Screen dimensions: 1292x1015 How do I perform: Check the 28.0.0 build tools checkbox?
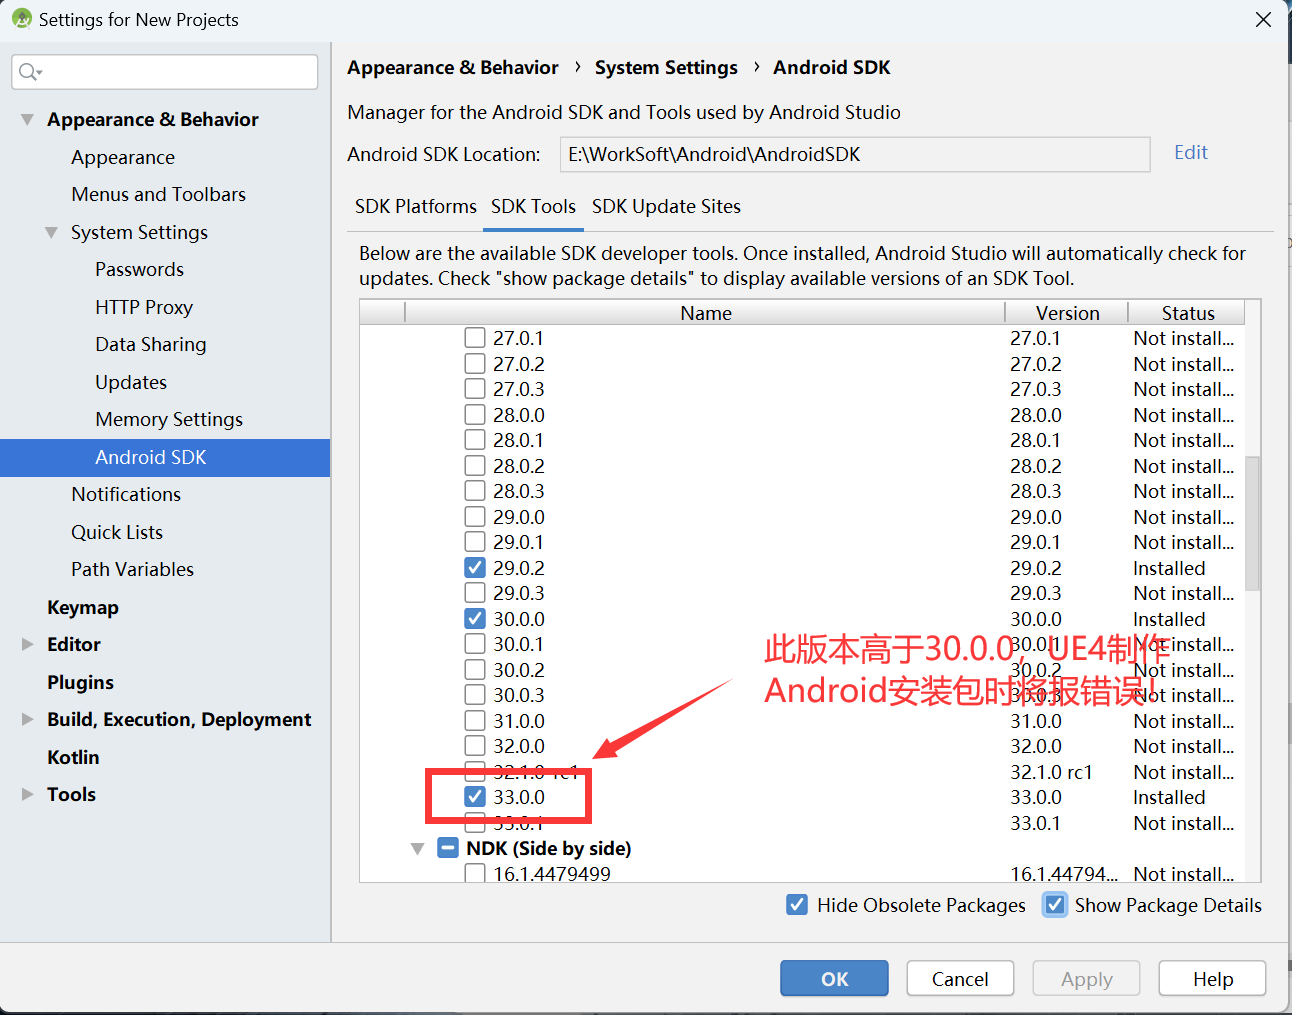[475, 416]
